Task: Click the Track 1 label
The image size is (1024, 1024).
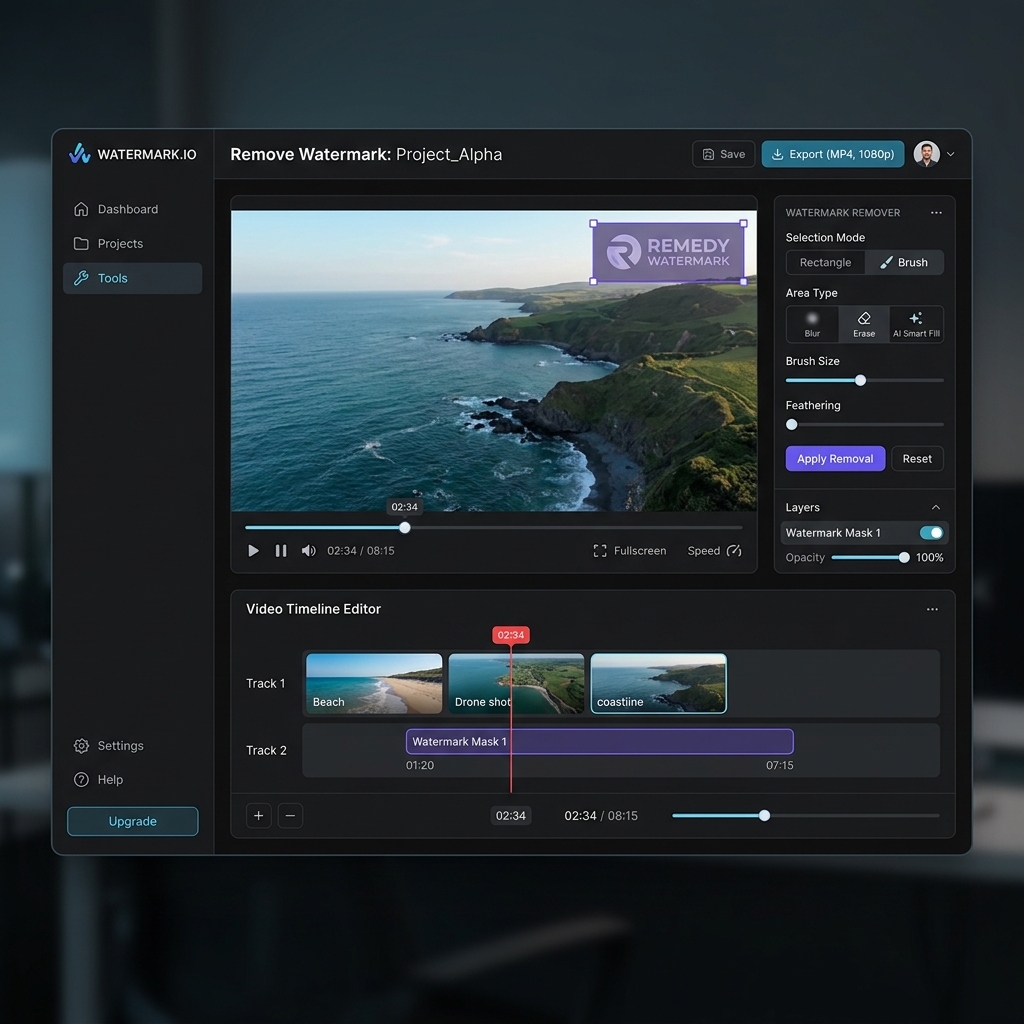Action: (266, 684)
